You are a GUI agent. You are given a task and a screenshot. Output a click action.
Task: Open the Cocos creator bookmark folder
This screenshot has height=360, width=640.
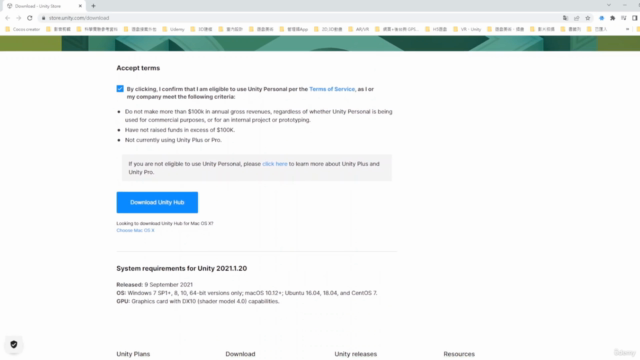pyautogui.click(x=22, y=29)
